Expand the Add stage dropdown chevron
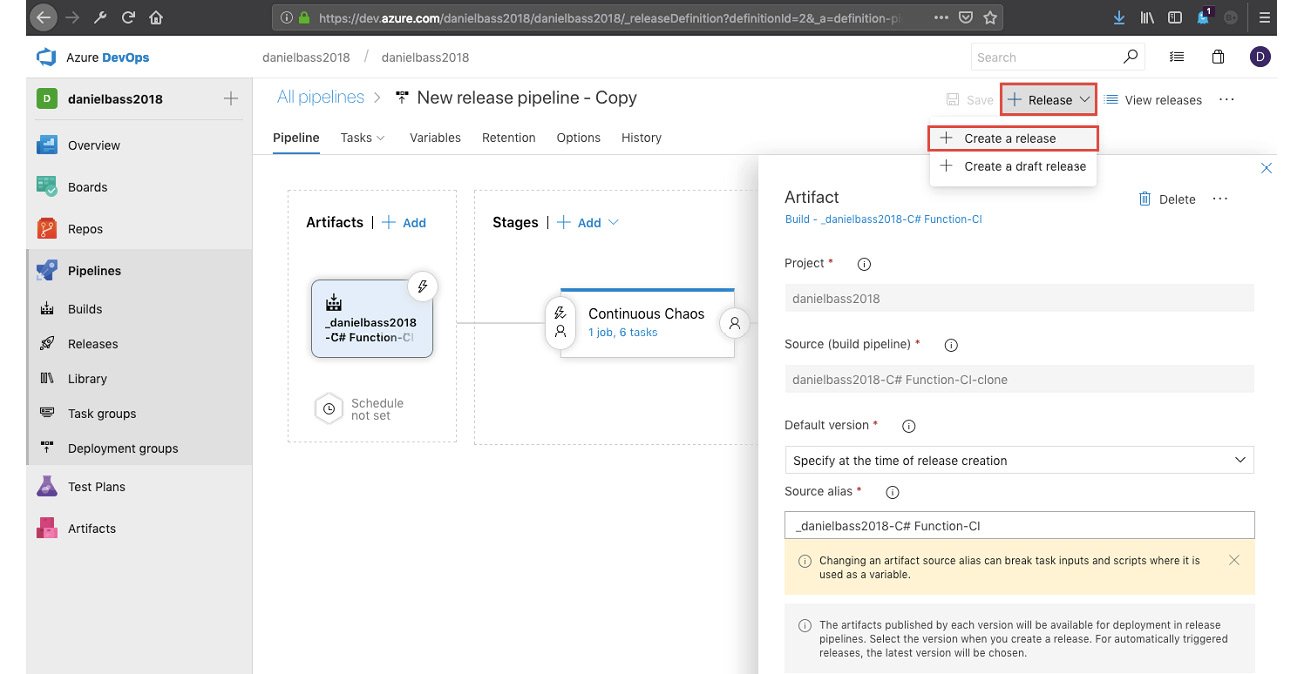 [613, 223]
